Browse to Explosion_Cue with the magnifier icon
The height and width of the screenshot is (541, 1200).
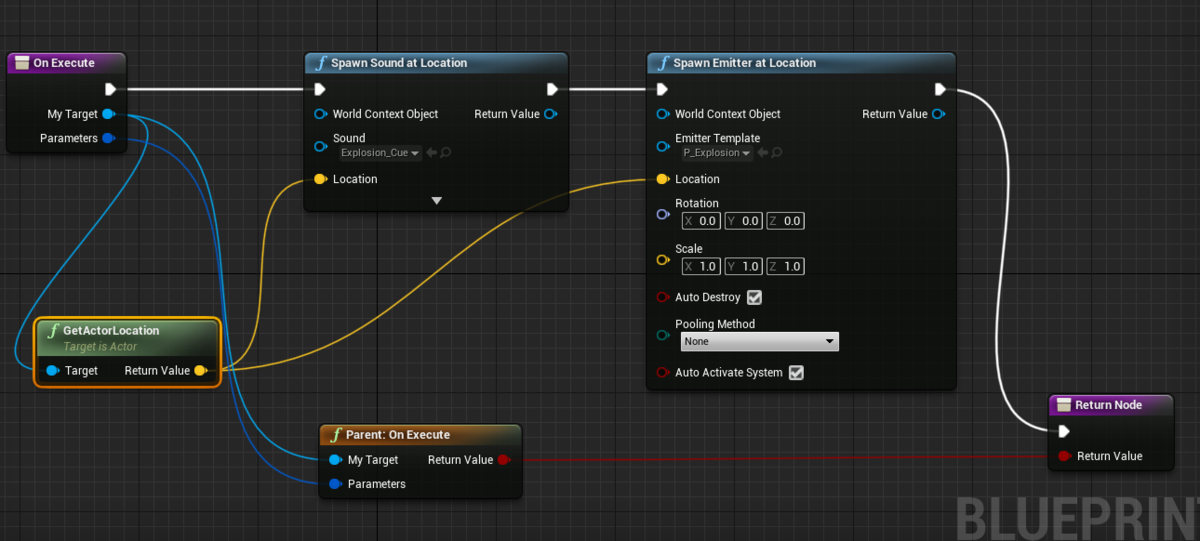click(x=445, y=153)
